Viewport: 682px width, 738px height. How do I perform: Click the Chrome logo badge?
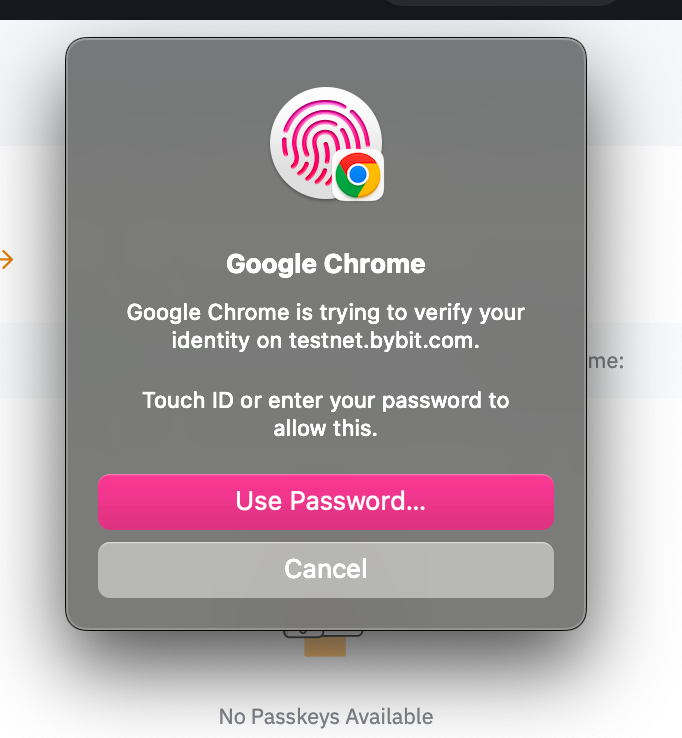point(357,177)
